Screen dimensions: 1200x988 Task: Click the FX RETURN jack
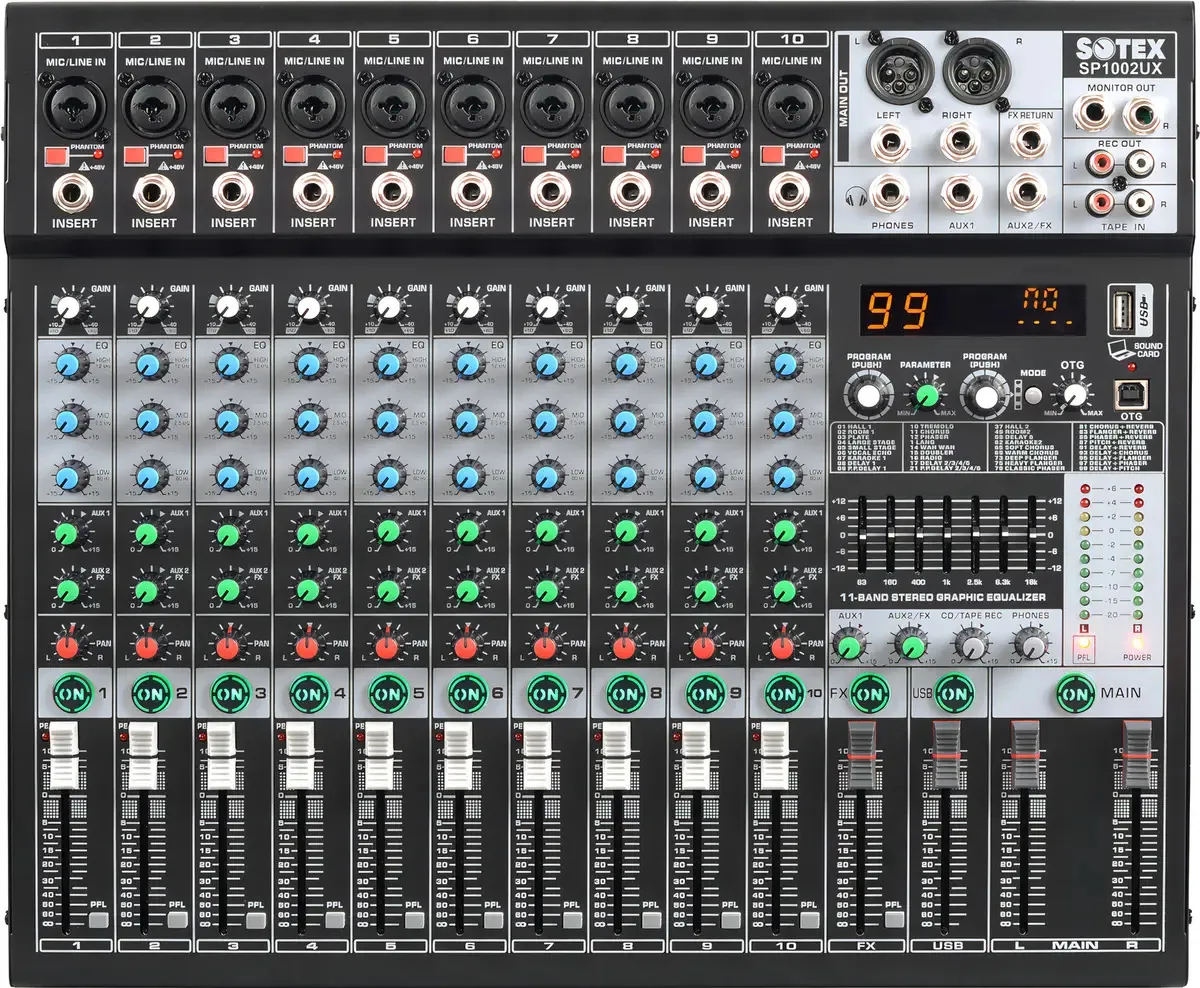pos(1027,143)
